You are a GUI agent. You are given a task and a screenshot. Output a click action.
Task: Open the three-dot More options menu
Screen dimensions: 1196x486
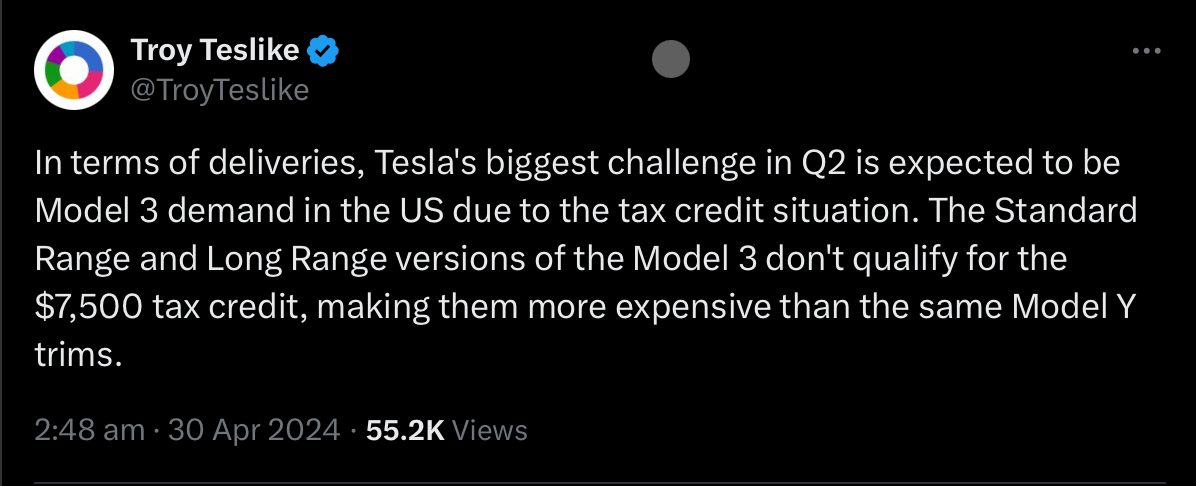(1145, 51)
